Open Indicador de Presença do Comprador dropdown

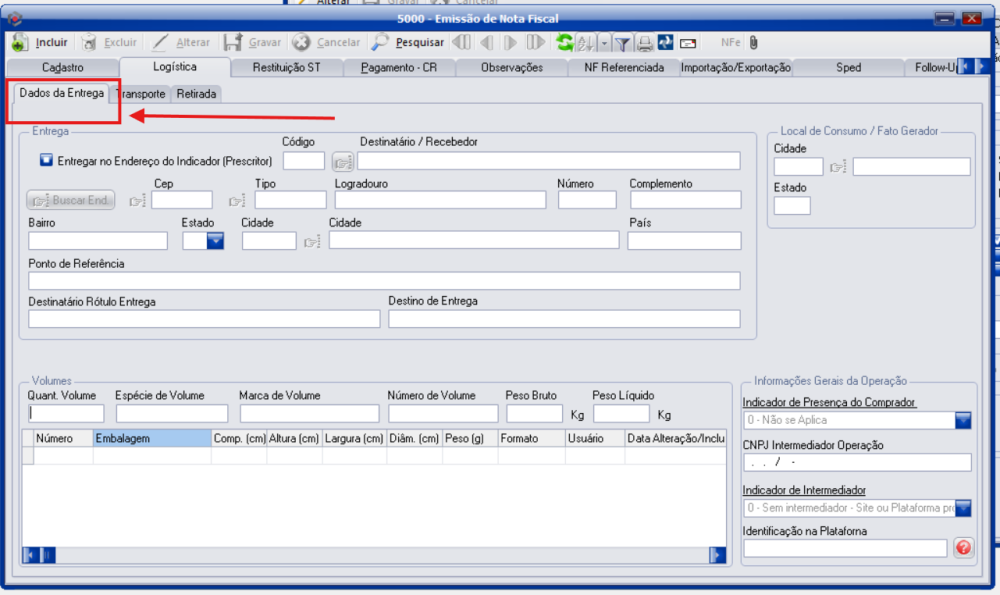click(962, 421)
